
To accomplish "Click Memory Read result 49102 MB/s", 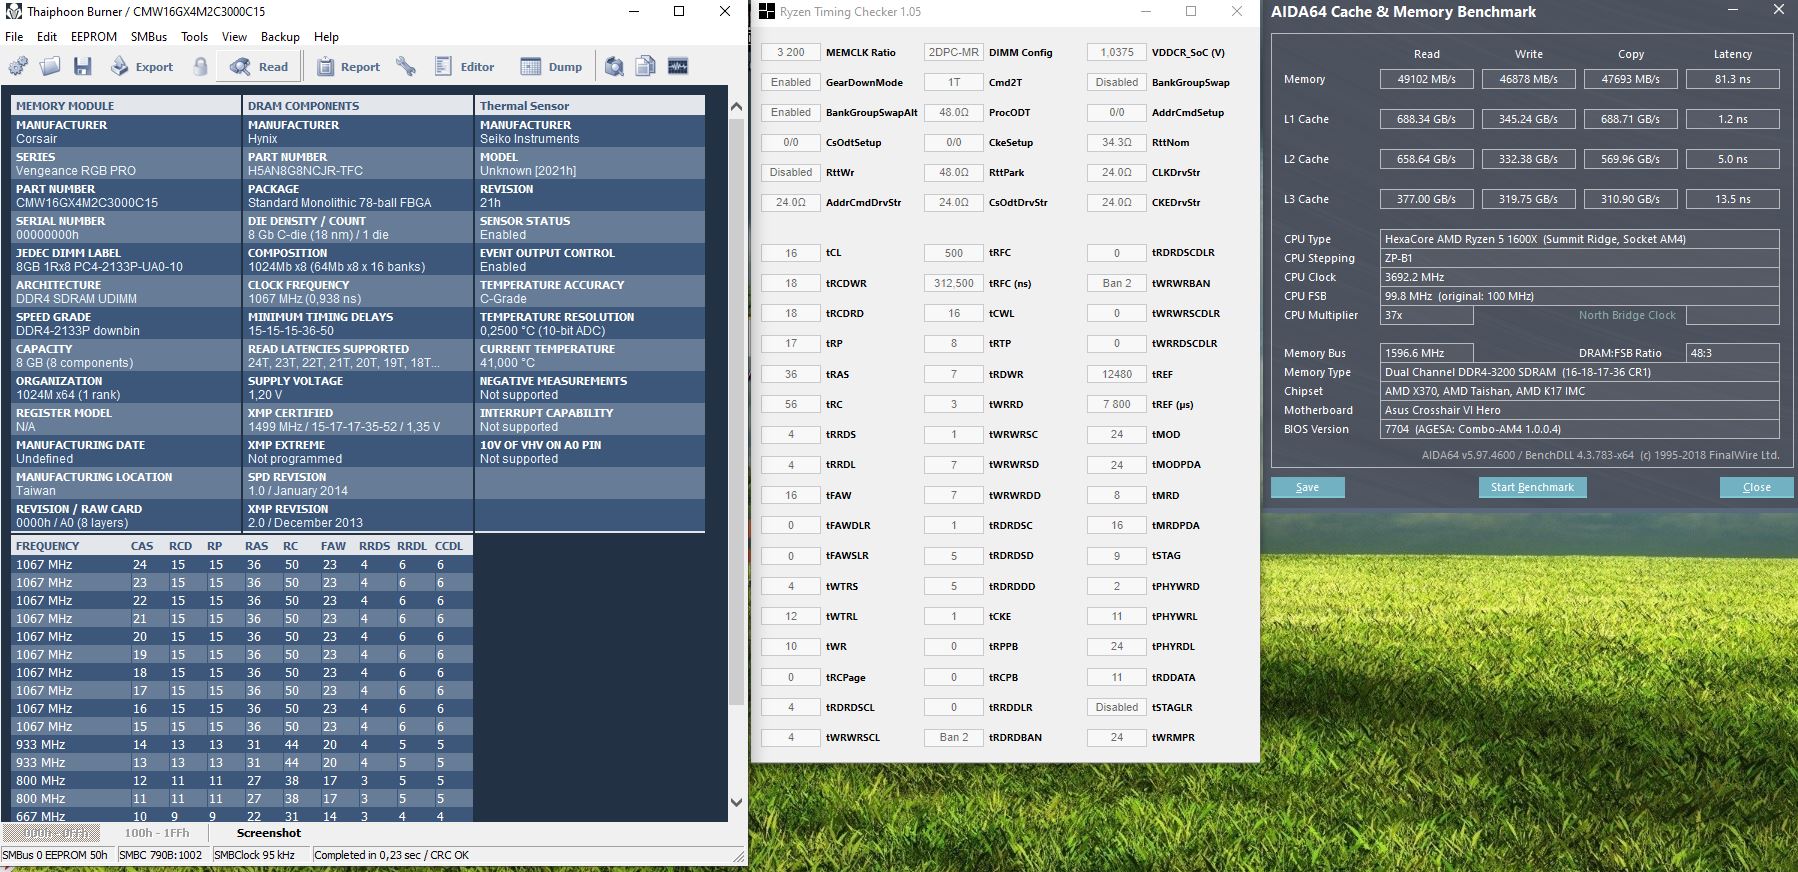I will pyautogui.click(x=1427, y=79).
